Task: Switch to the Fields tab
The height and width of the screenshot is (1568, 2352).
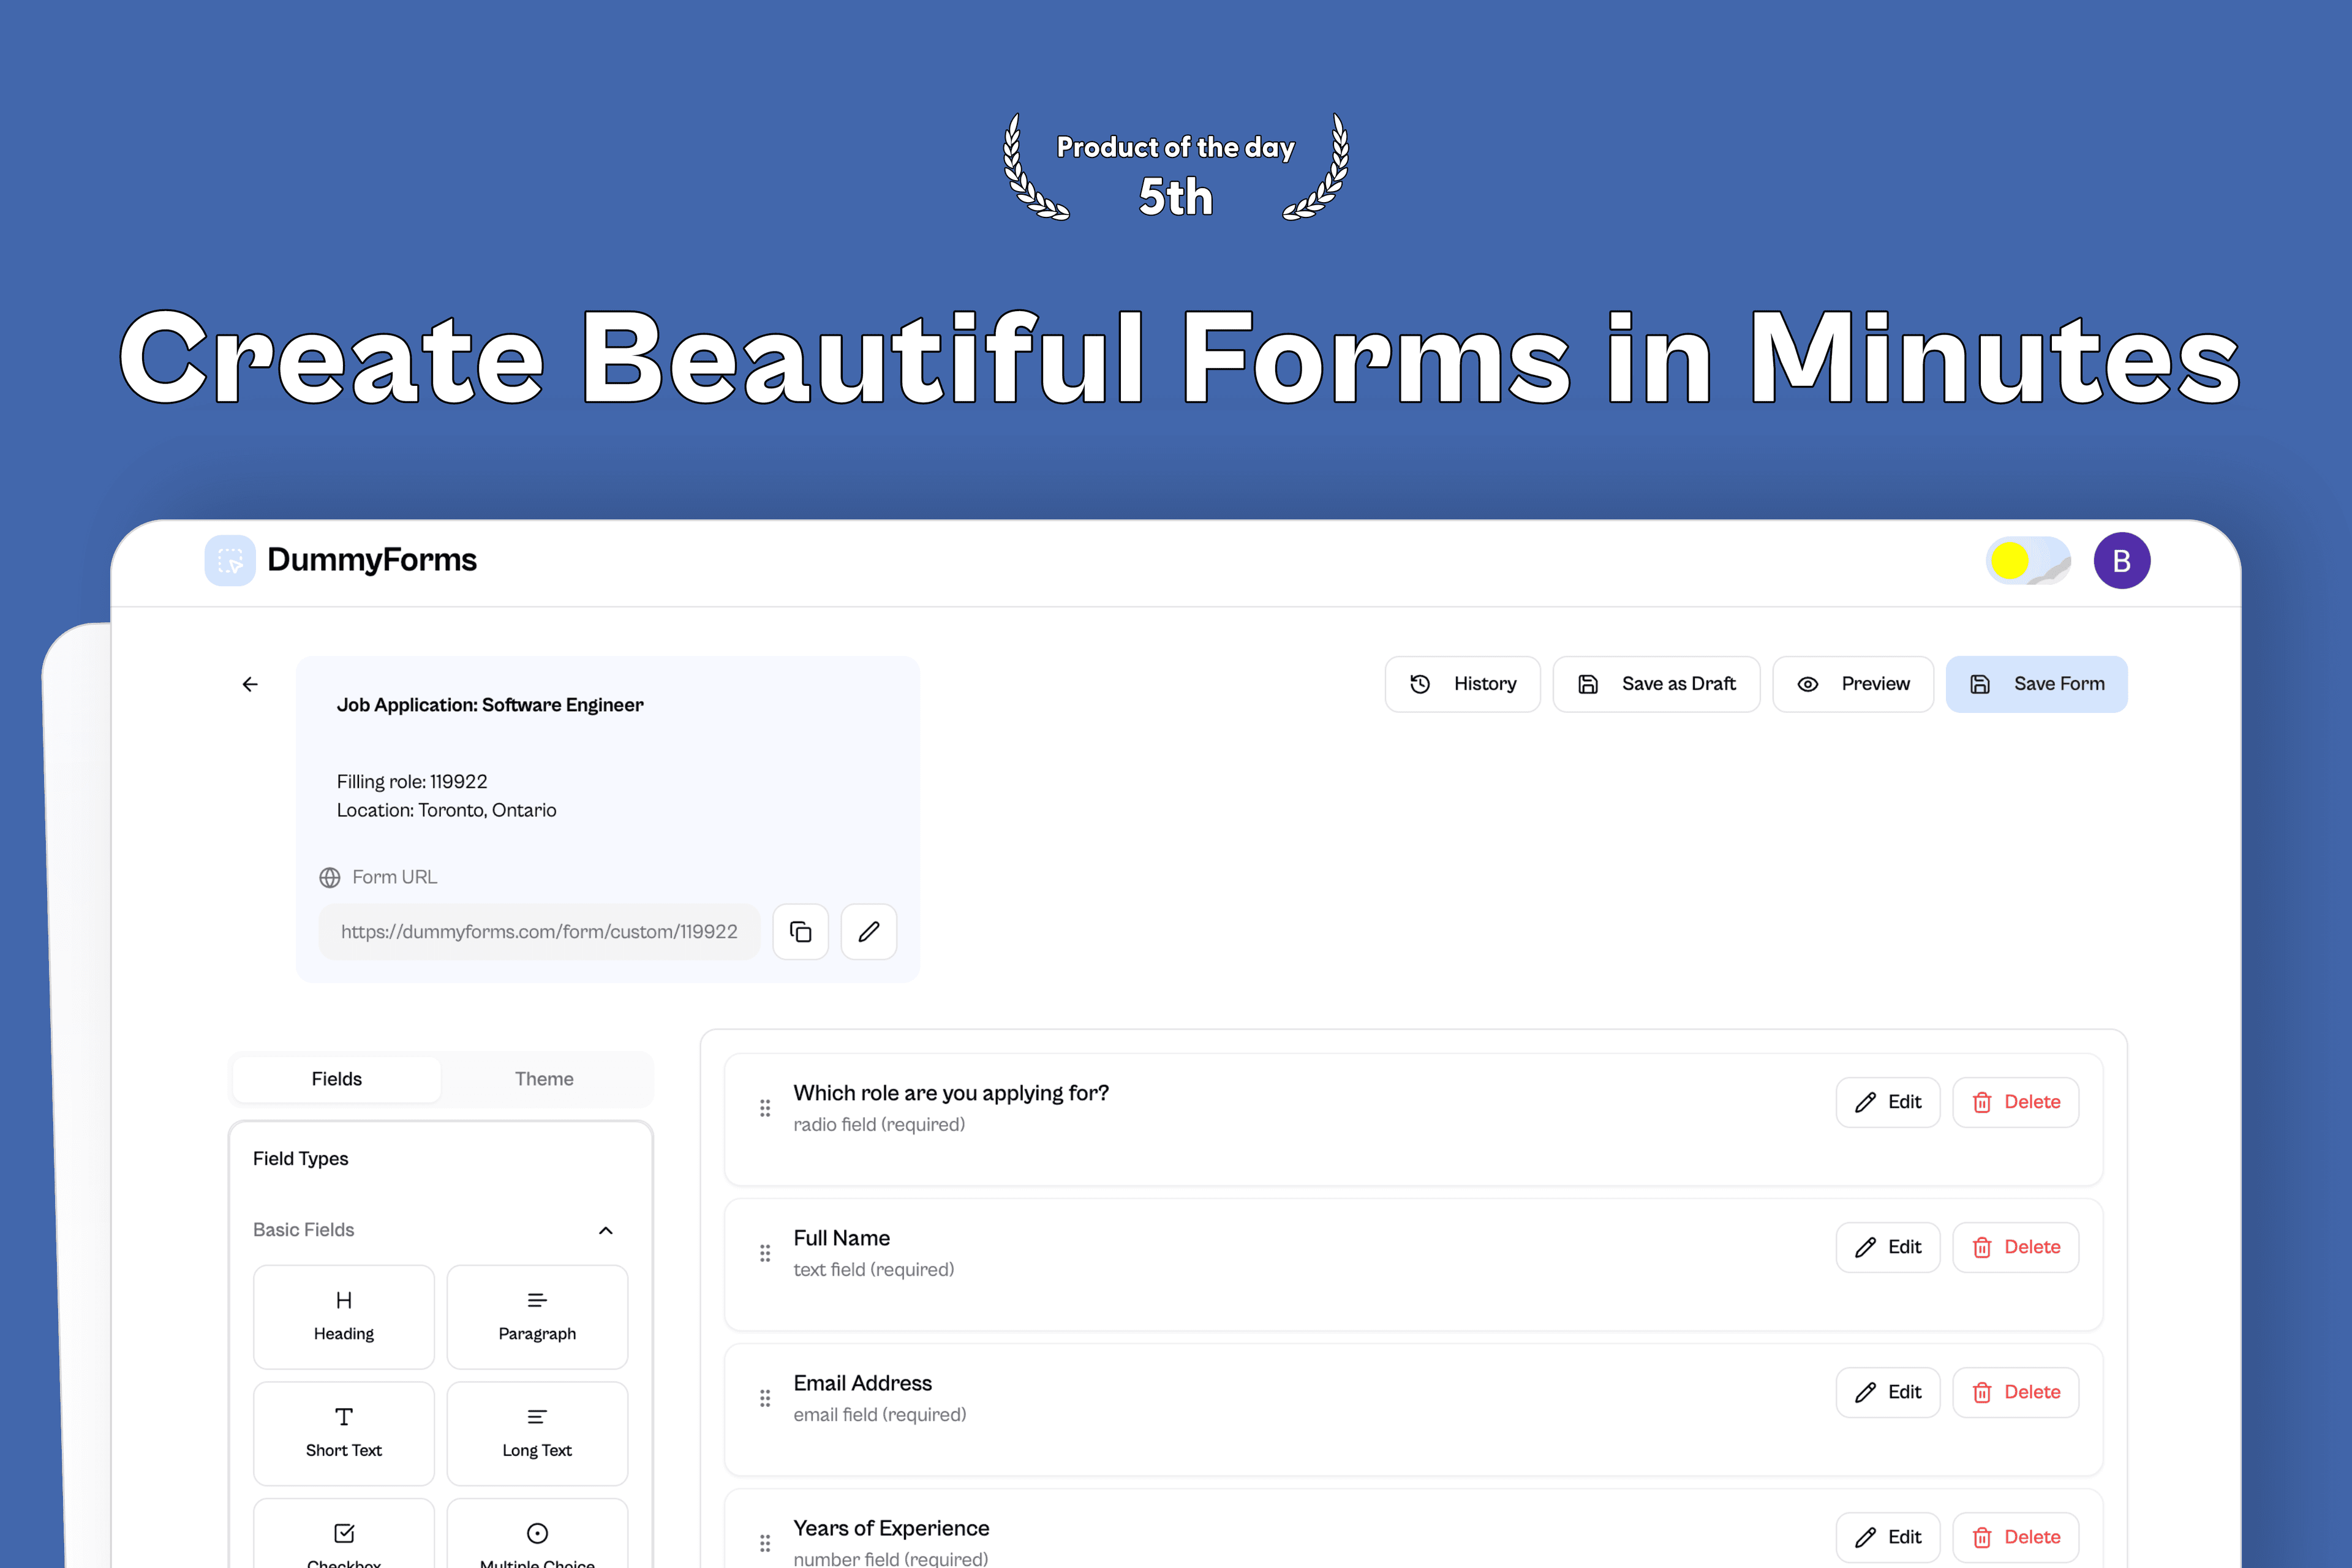Action: 337,1079
